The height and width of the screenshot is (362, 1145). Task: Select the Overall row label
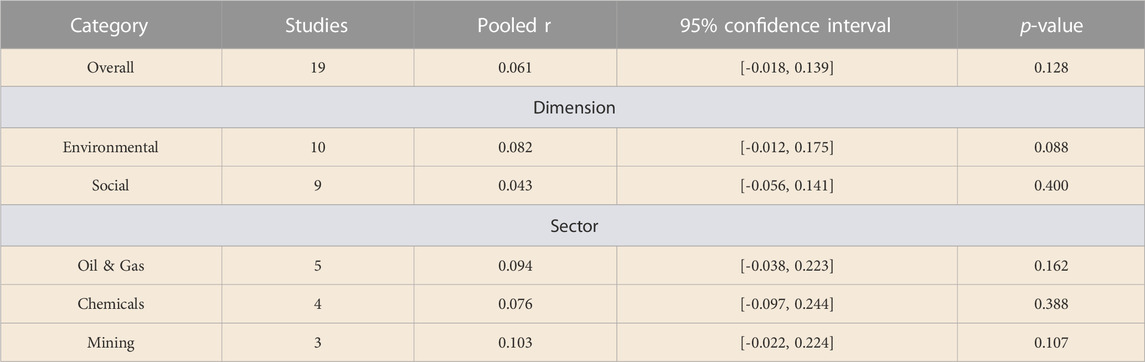click(x=110, y=68)
